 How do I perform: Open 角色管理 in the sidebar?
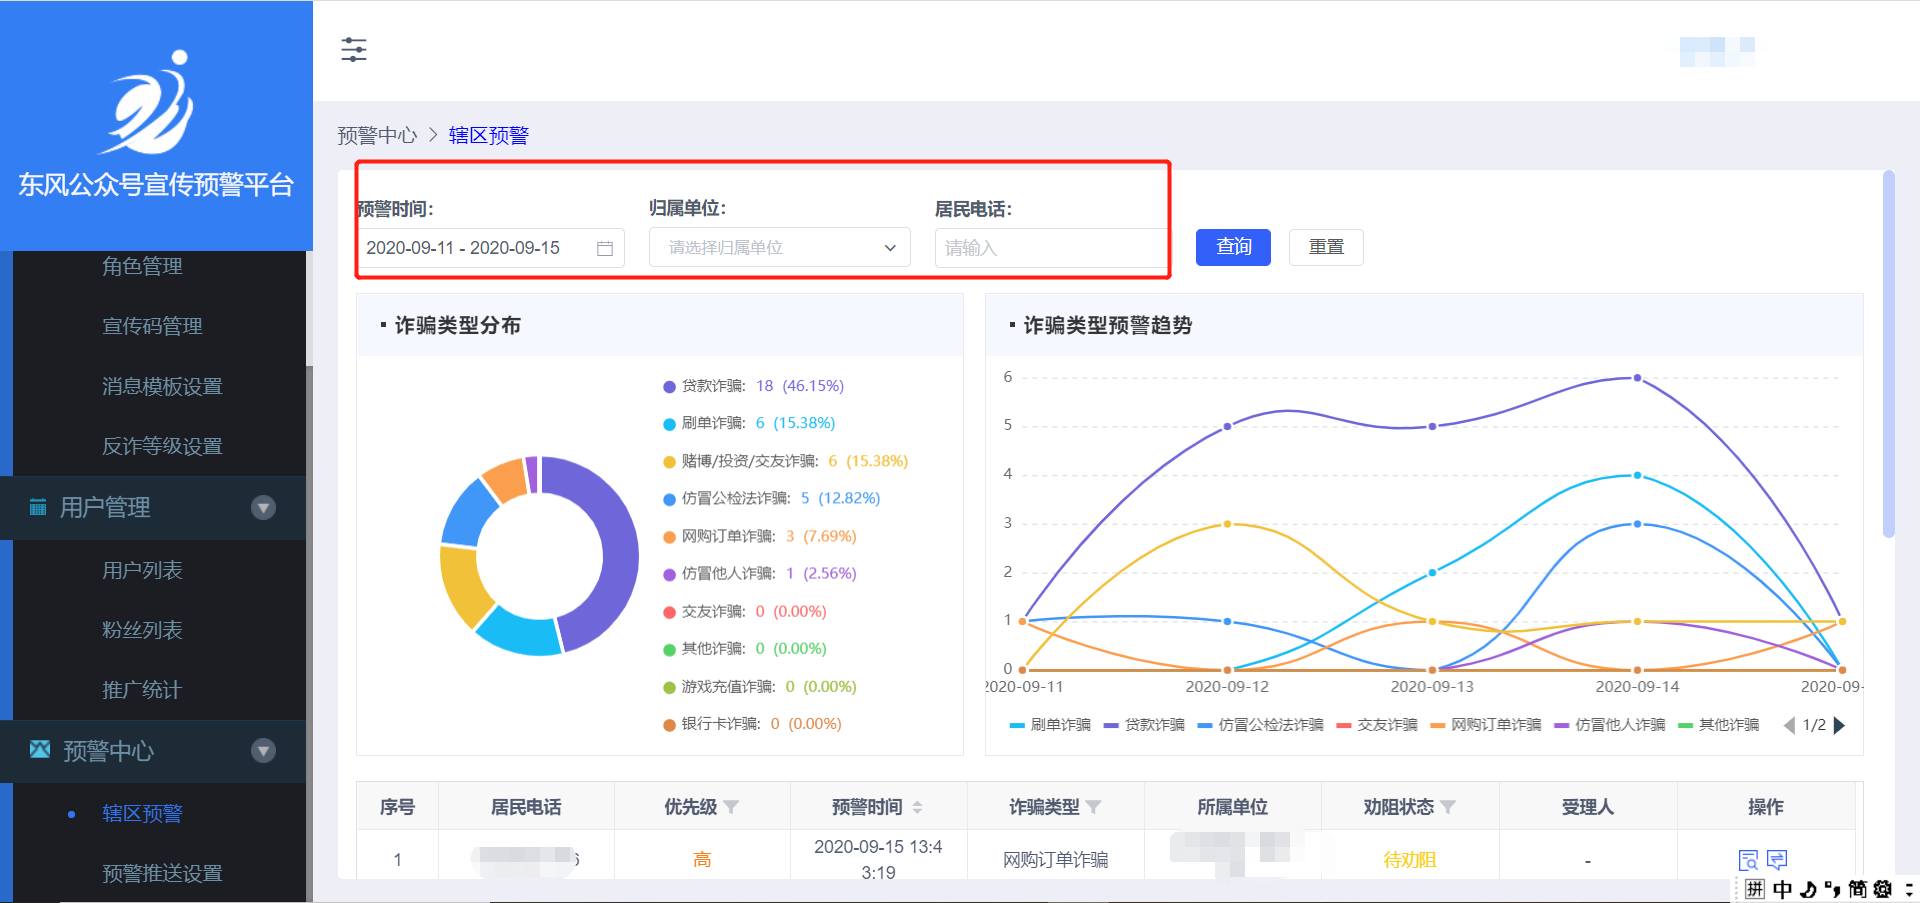(x=142, y=266)
